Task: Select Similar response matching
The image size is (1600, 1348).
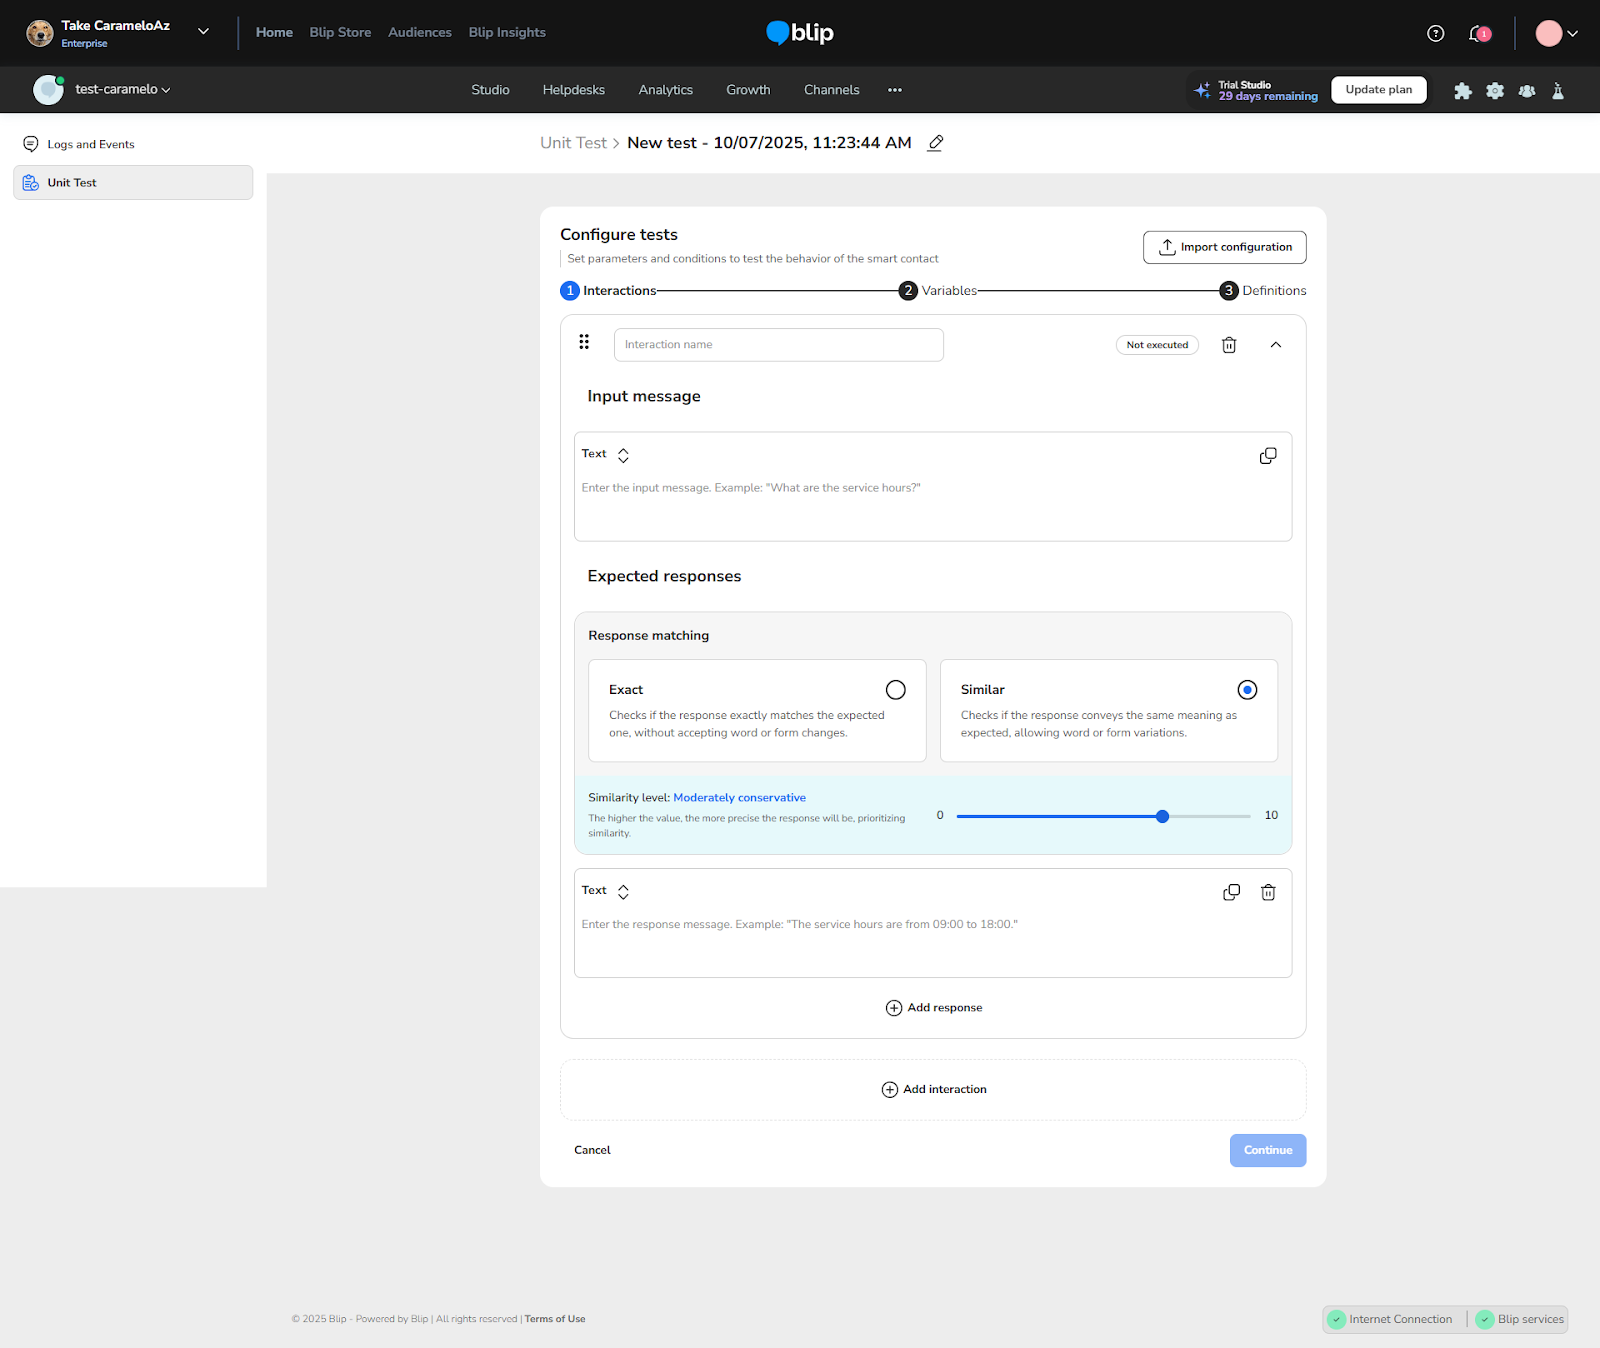Action: tap(1246, 690)
